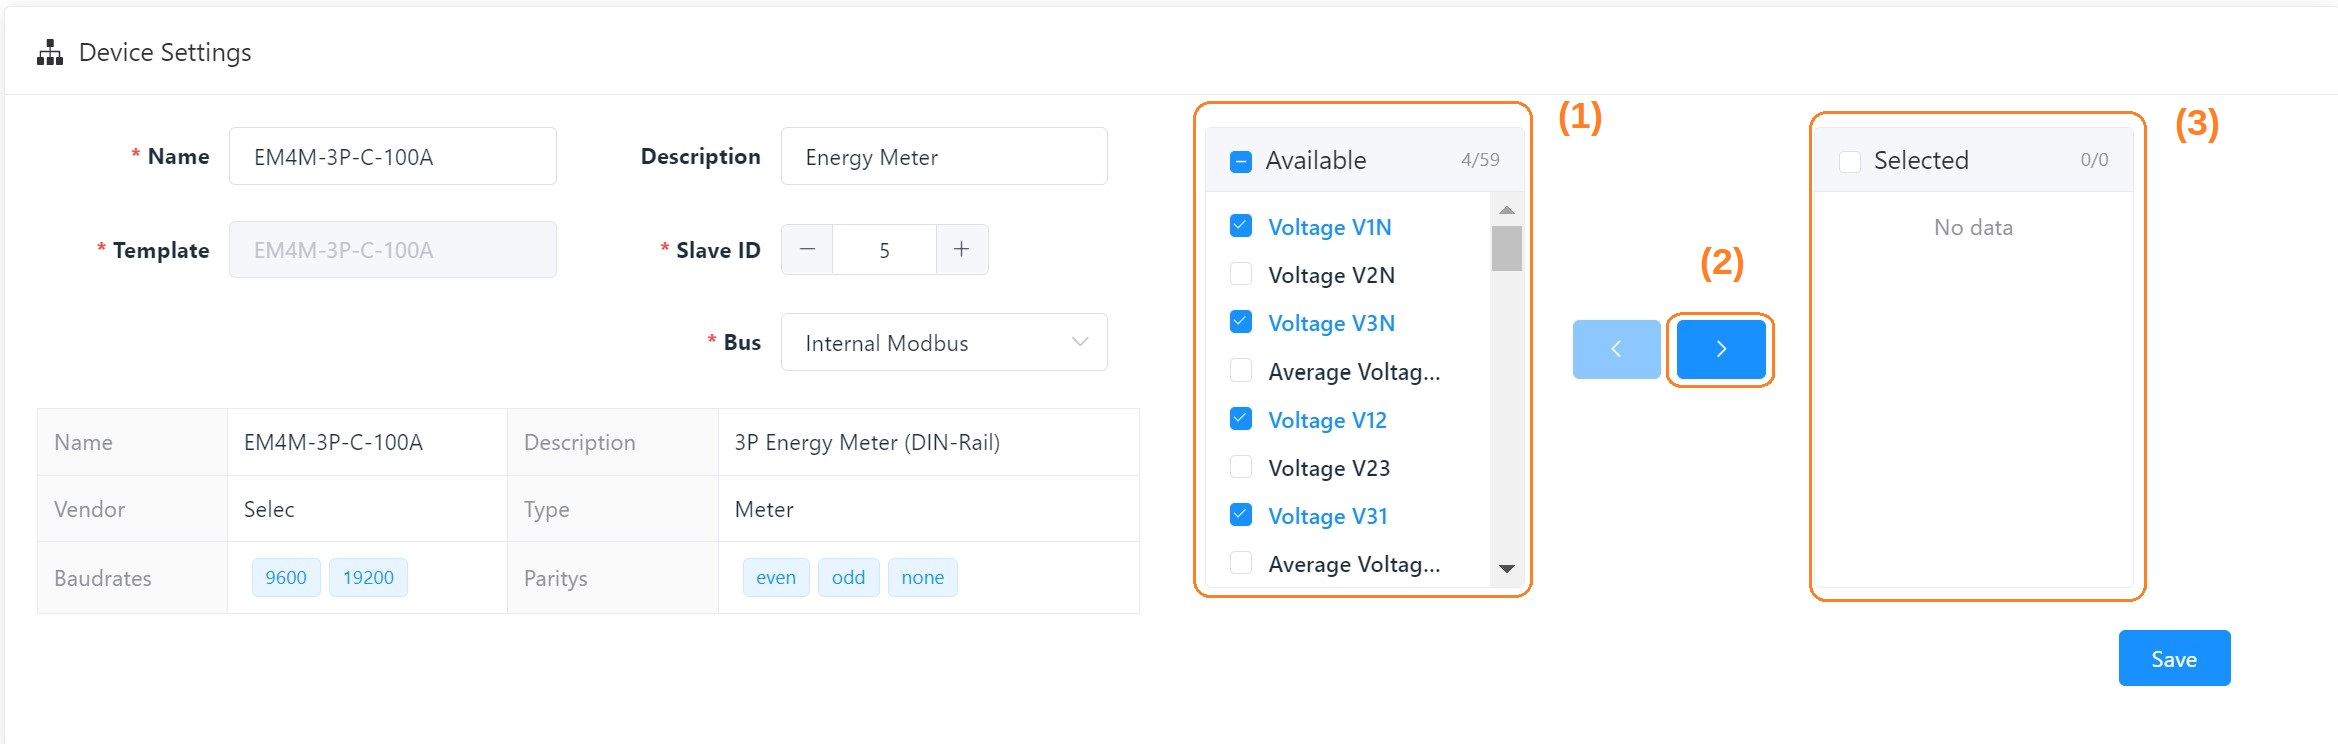Click the Save button
Screen dimensions: 2338x744
(2173, 658)
